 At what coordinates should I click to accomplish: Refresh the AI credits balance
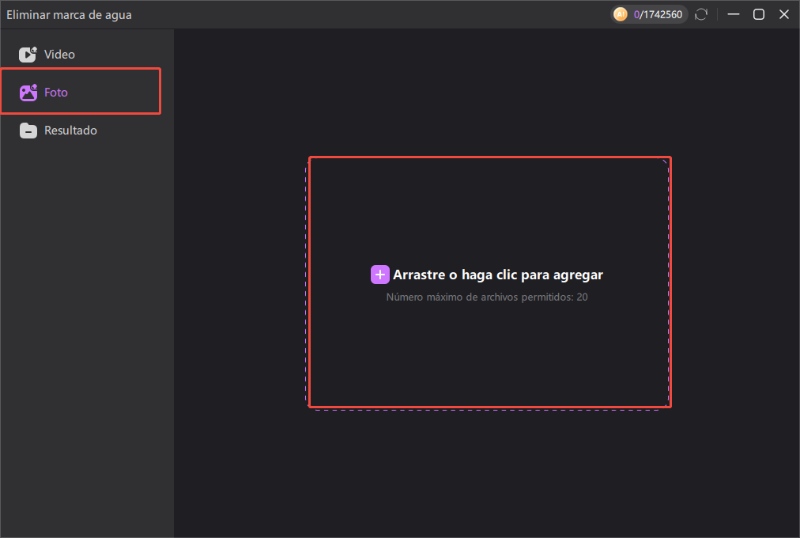click(702, 15)
